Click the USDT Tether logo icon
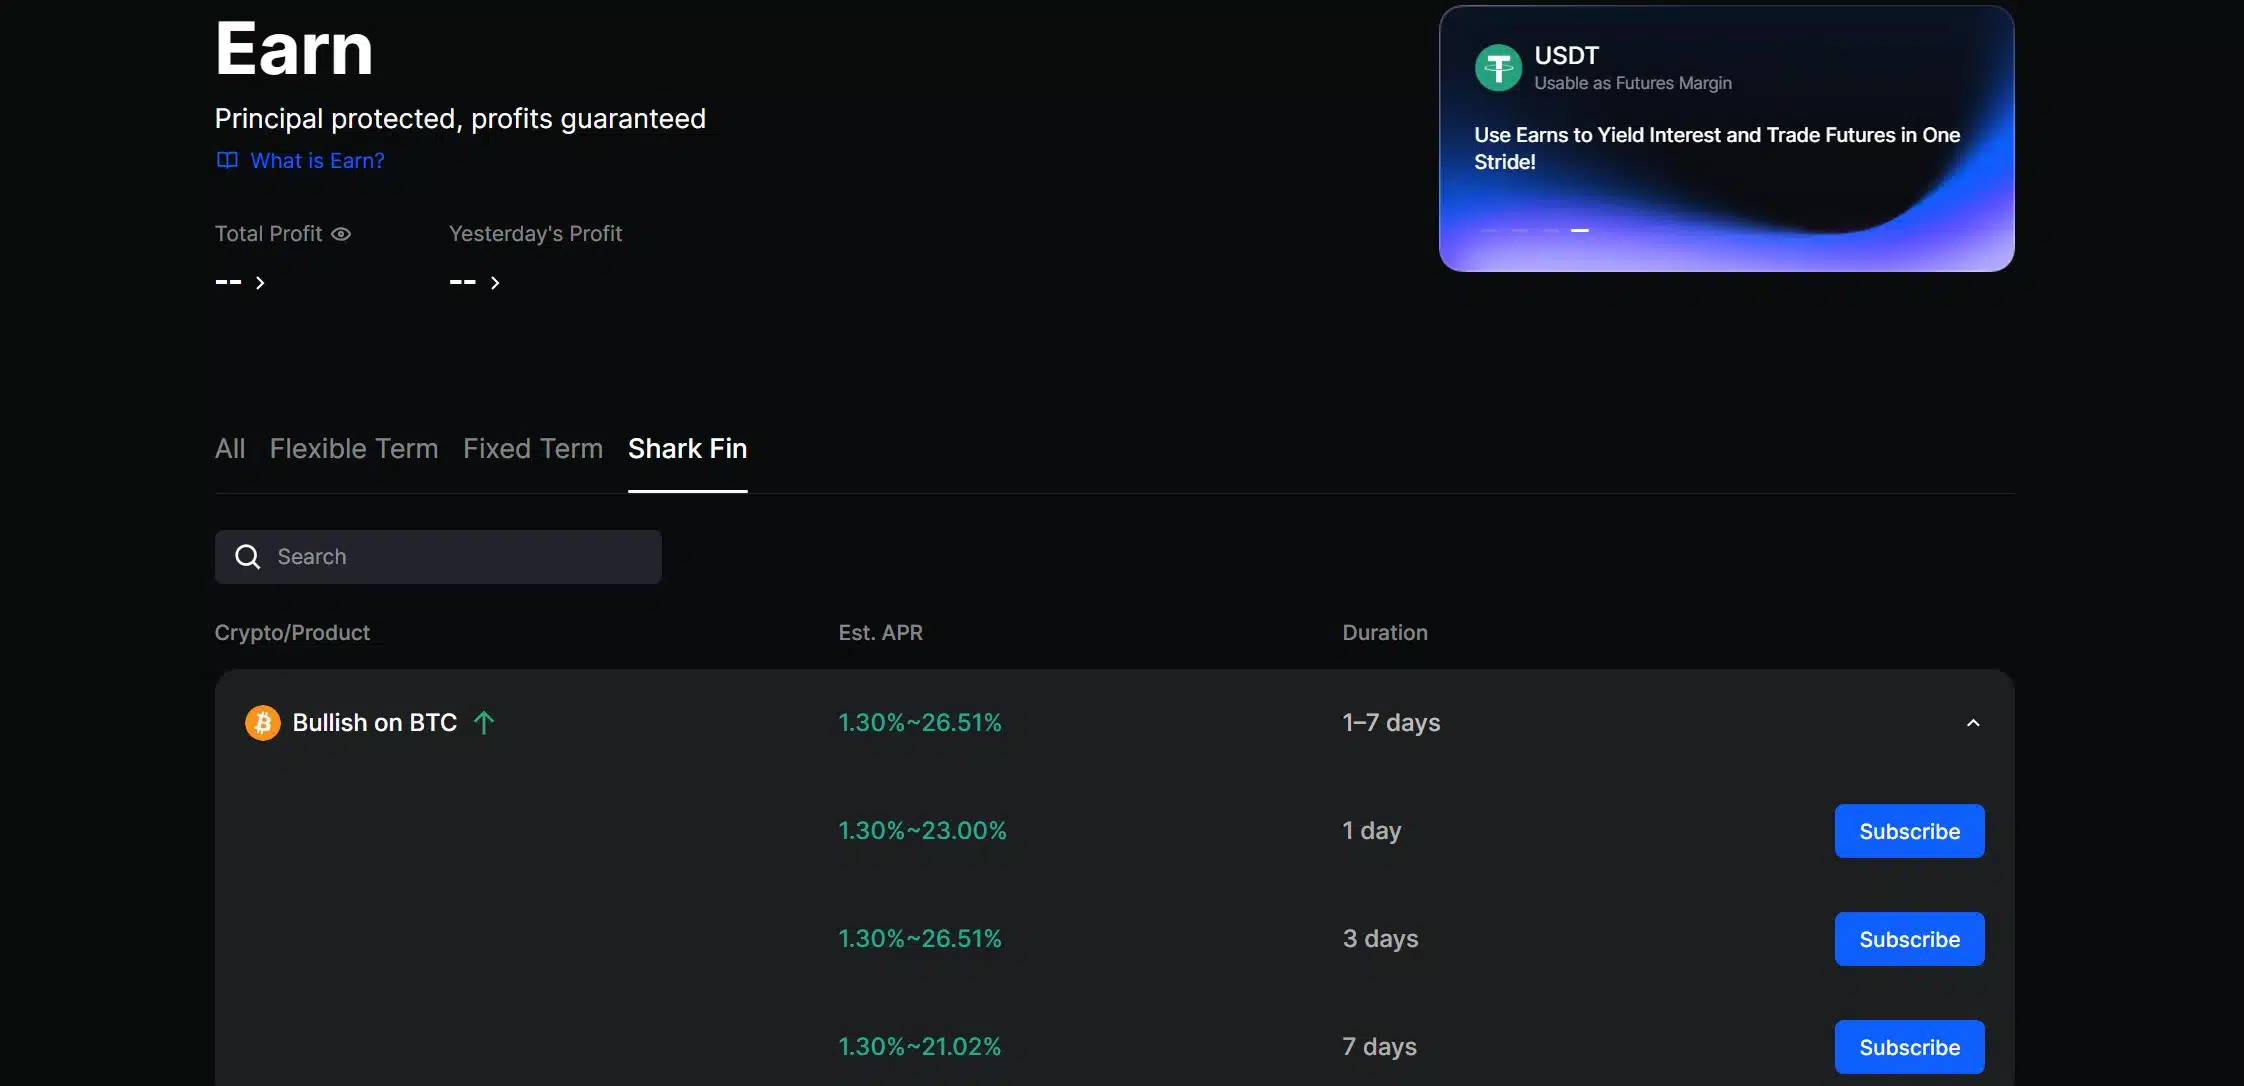This screenshot has height=1086, width=2244. (x=1498, y=68)
